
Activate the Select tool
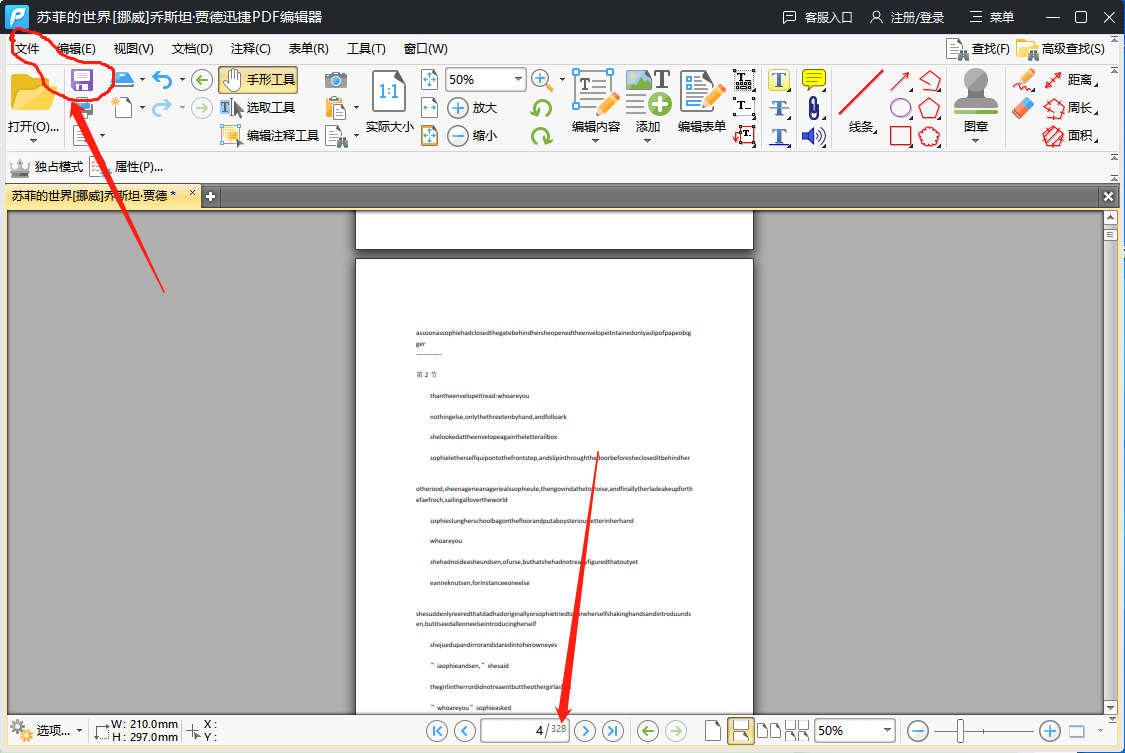[258, 108]
